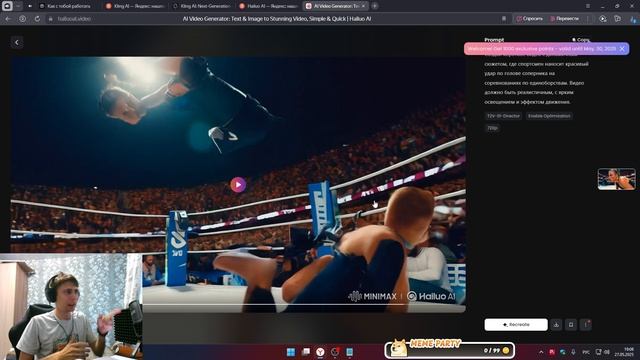640x360 pixels.
Task: Open the next video thumbnail on right
Action: tap(616, 179)
